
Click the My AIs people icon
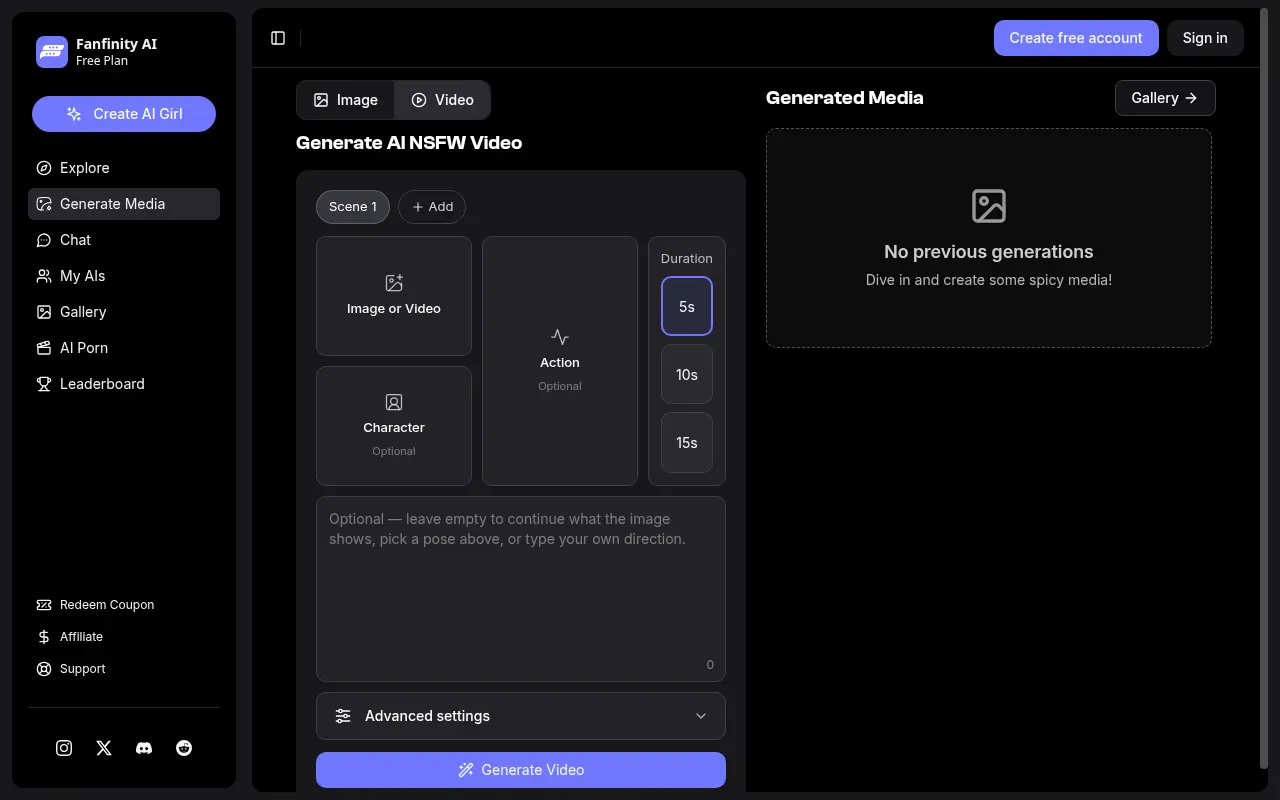point(44,276)
